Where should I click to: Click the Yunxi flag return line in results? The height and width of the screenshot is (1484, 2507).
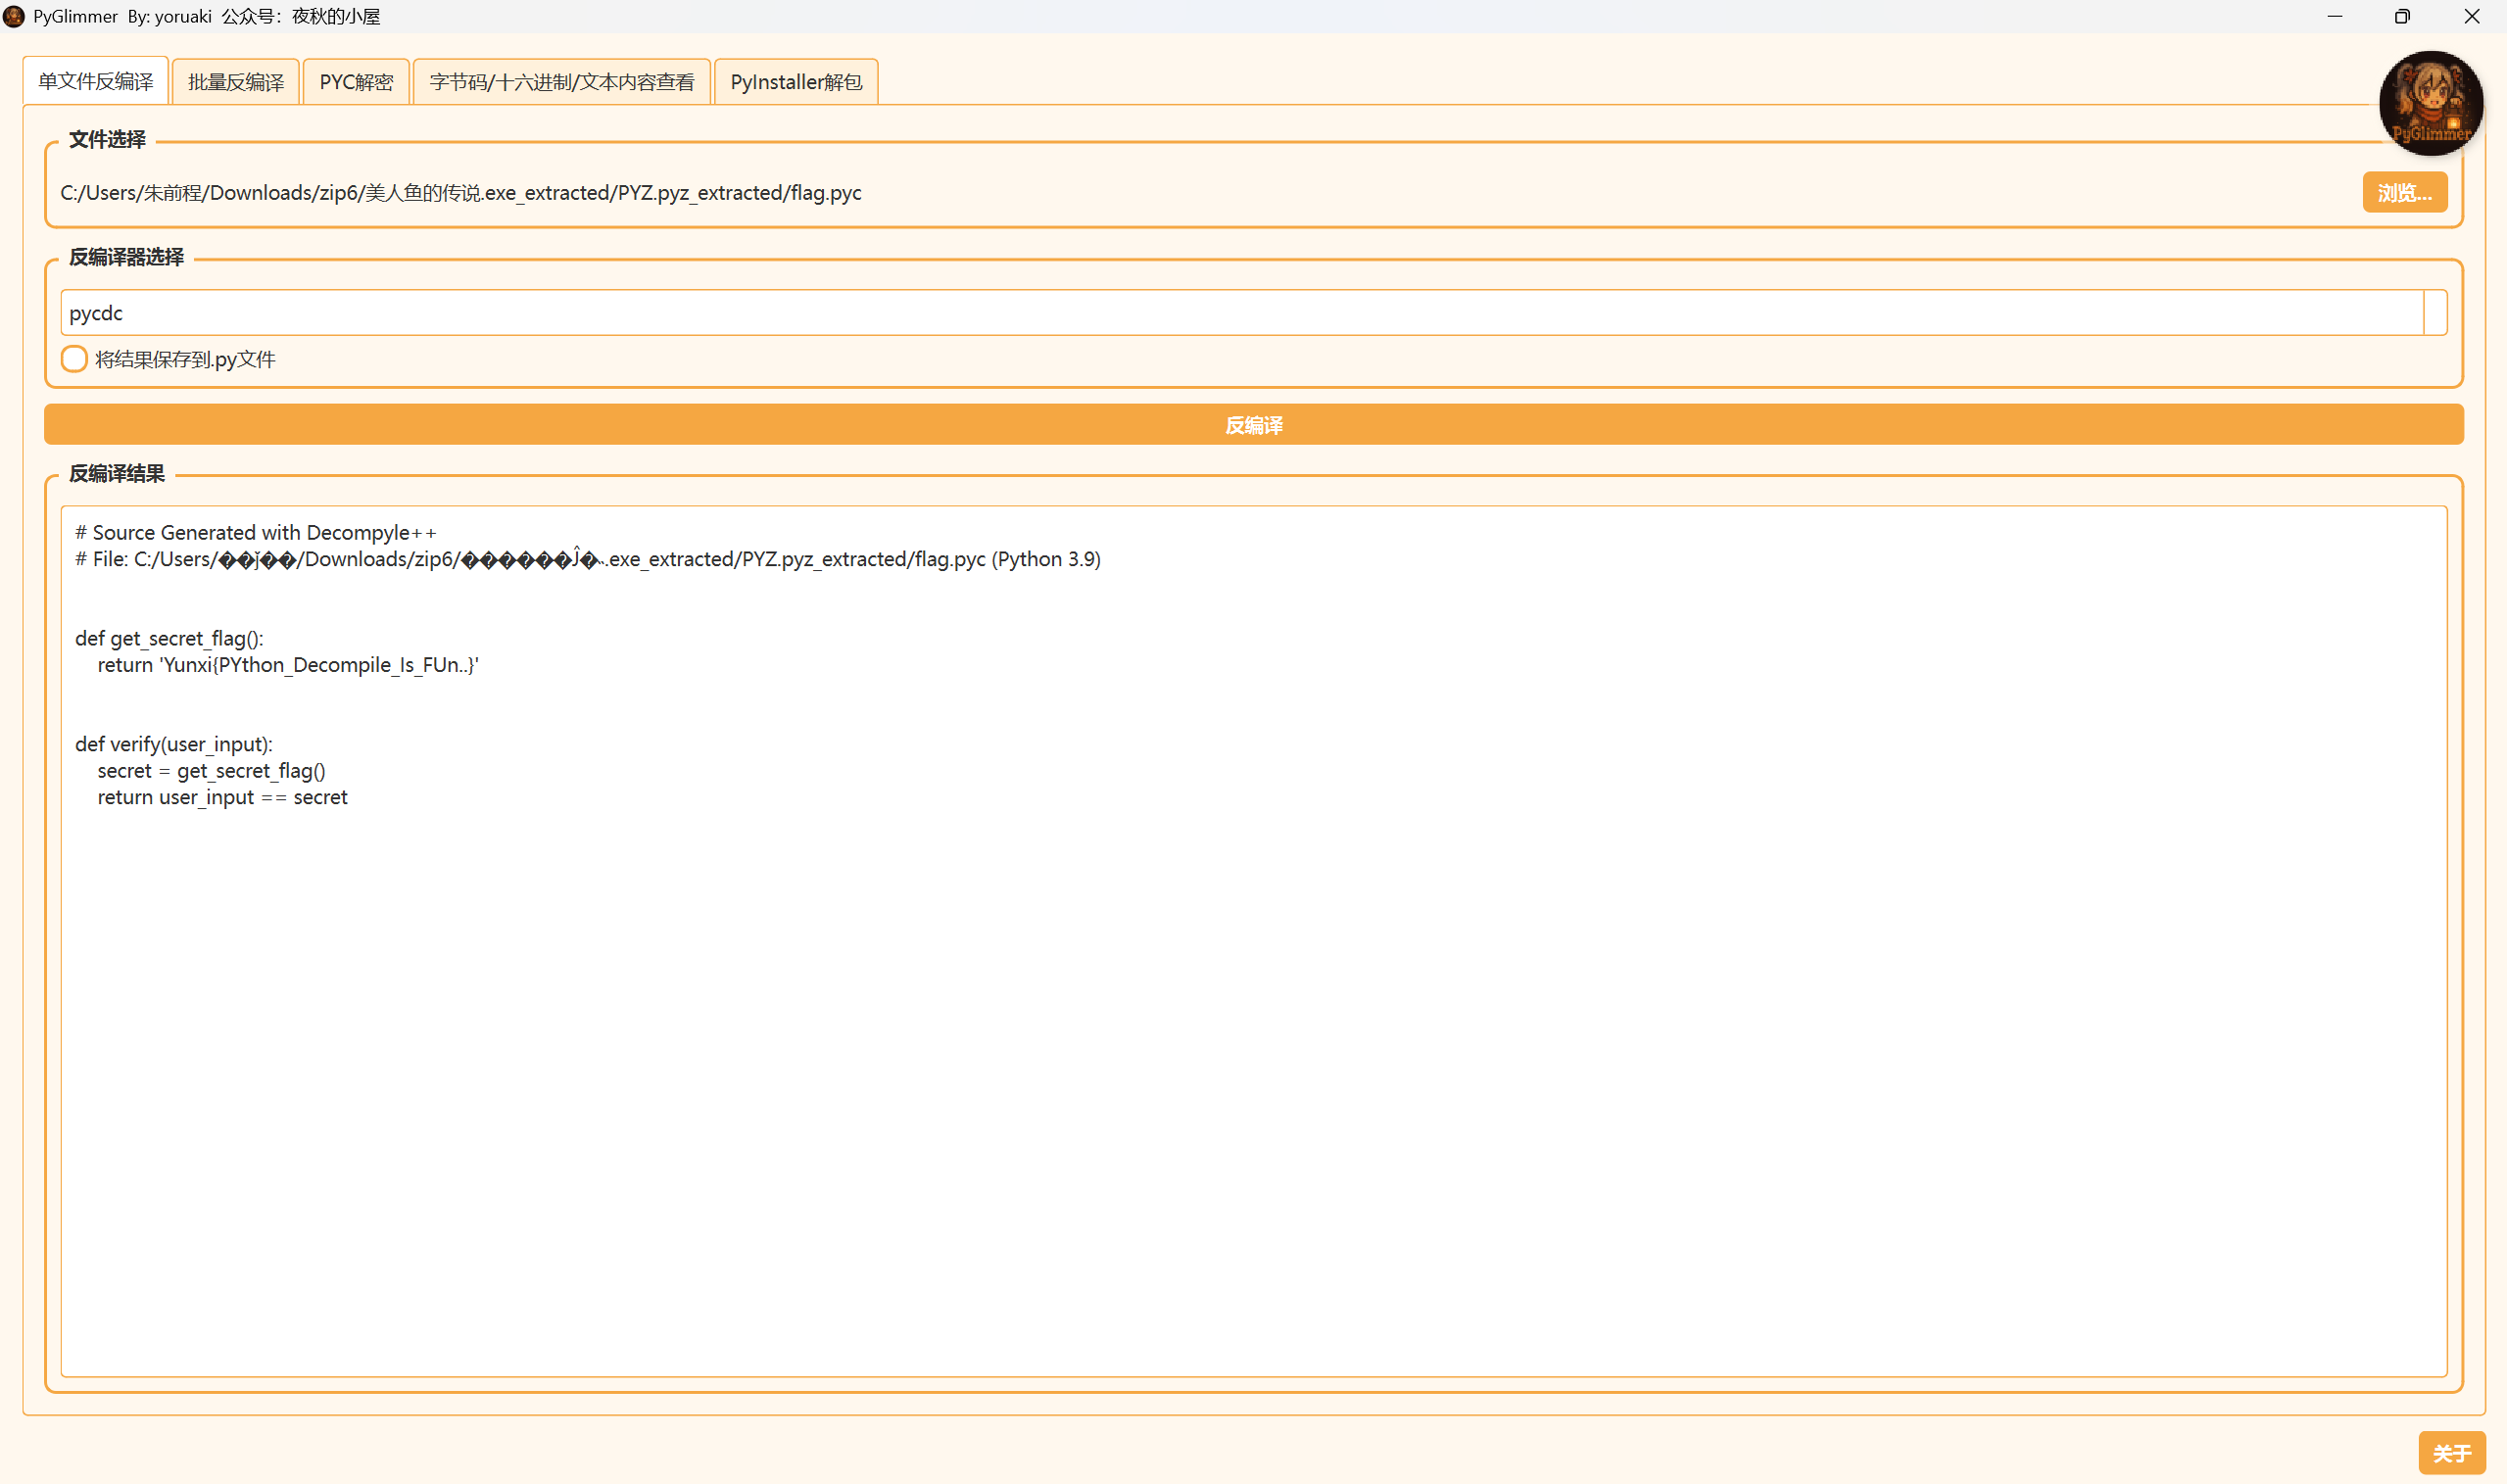click(x=288, y=665)
